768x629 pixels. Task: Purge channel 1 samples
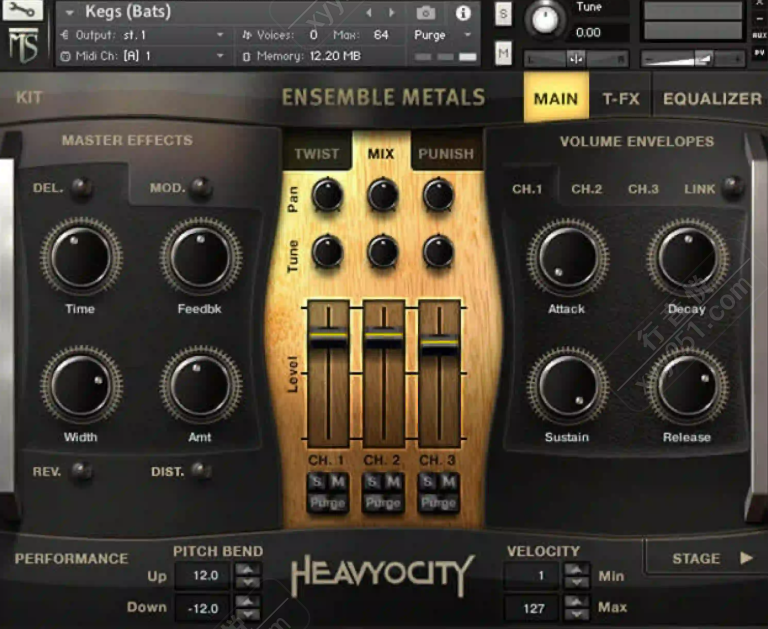[328, 503]
